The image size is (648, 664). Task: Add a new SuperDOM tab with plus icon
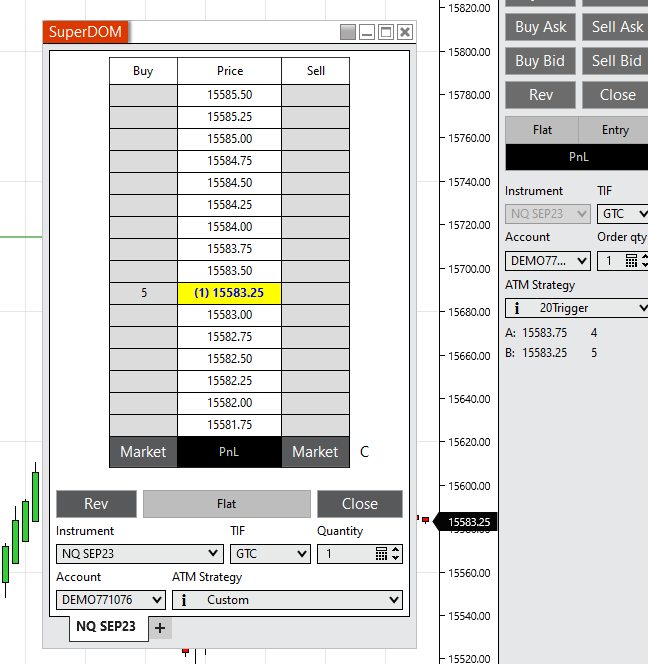(160, 628)
